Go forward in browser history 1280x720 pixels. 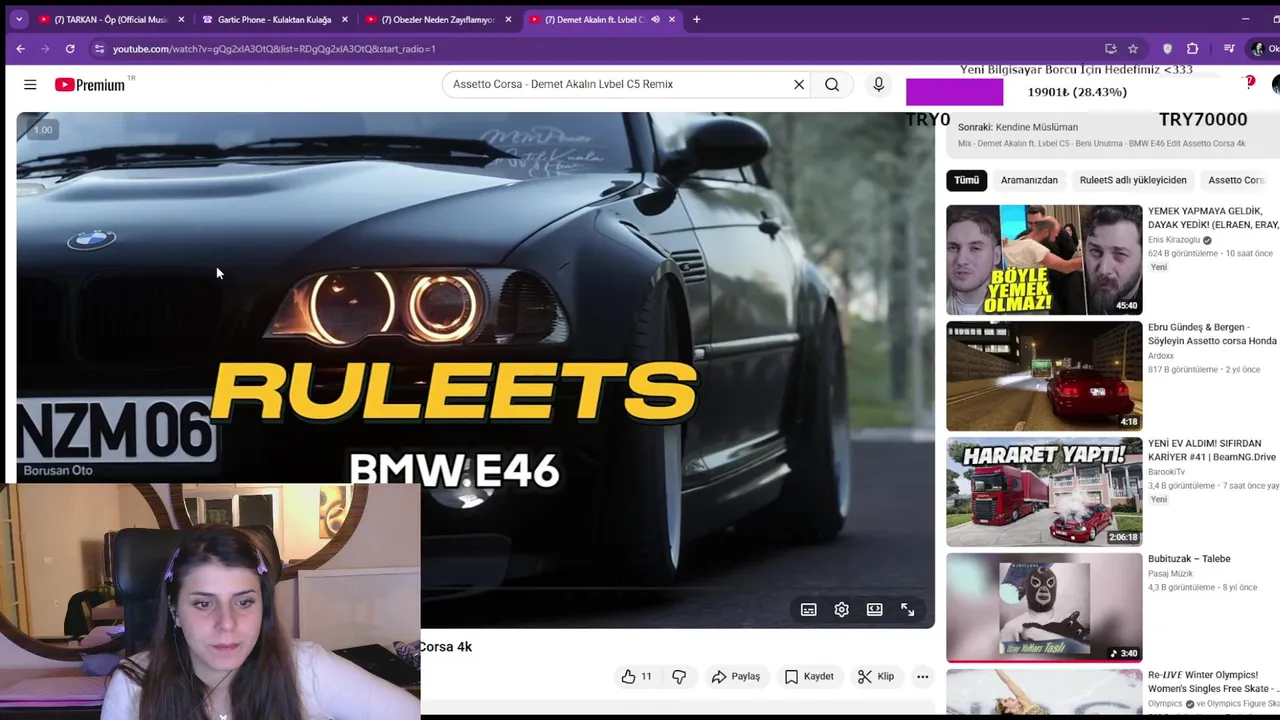(45, 48)
